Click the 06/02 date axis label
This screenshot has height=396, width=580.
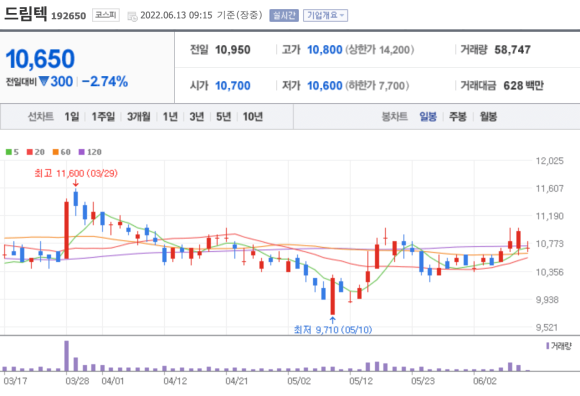pyautogui.click(x=485, y=381)
